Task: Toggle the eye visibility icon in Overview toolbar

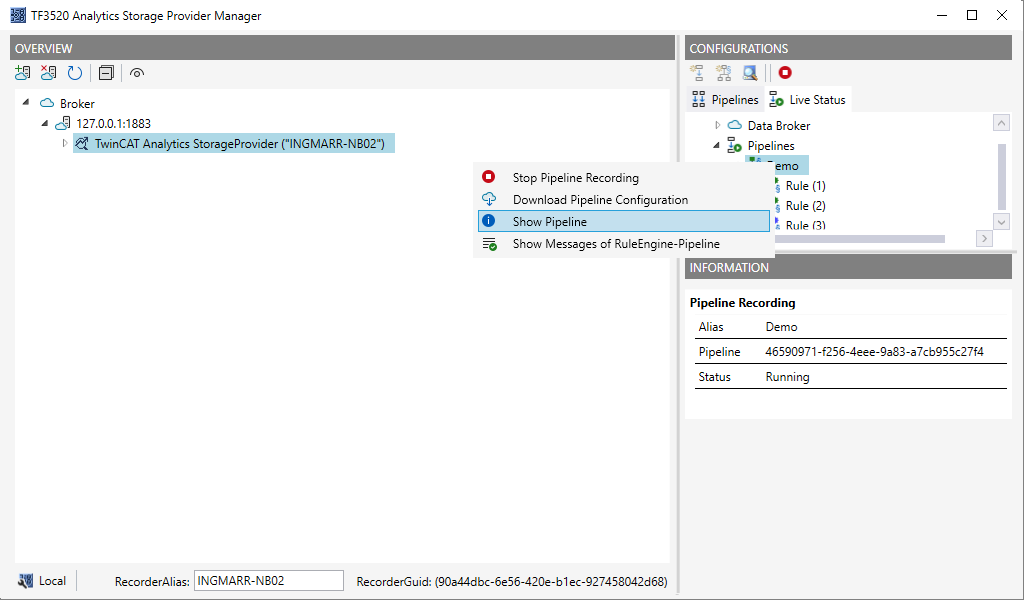Action: 136,73
